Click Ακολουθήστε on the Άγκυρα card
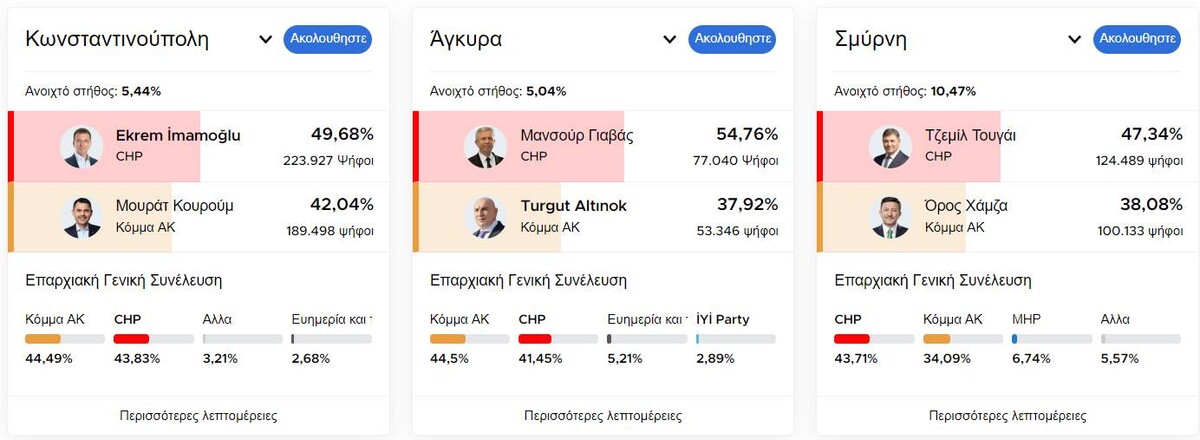 (x=732, y=39)
